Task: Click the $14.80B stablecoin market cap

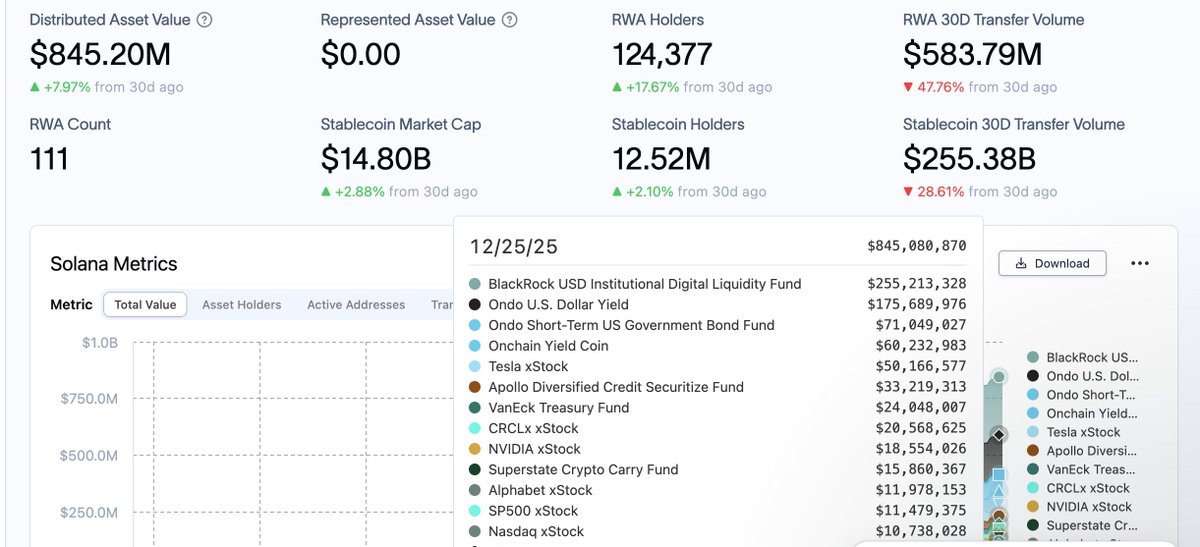Action: [x=376, y=158]
